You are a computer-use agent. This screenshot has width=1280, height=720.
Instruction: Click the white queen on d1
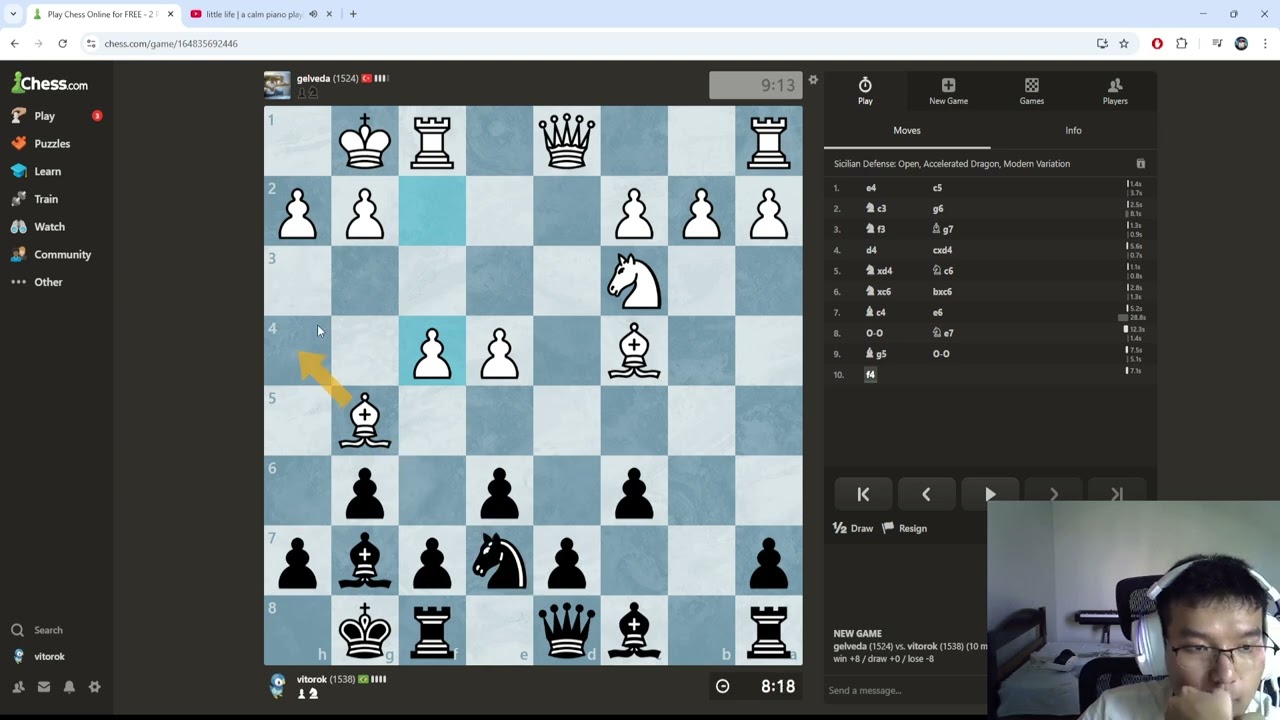567,141
